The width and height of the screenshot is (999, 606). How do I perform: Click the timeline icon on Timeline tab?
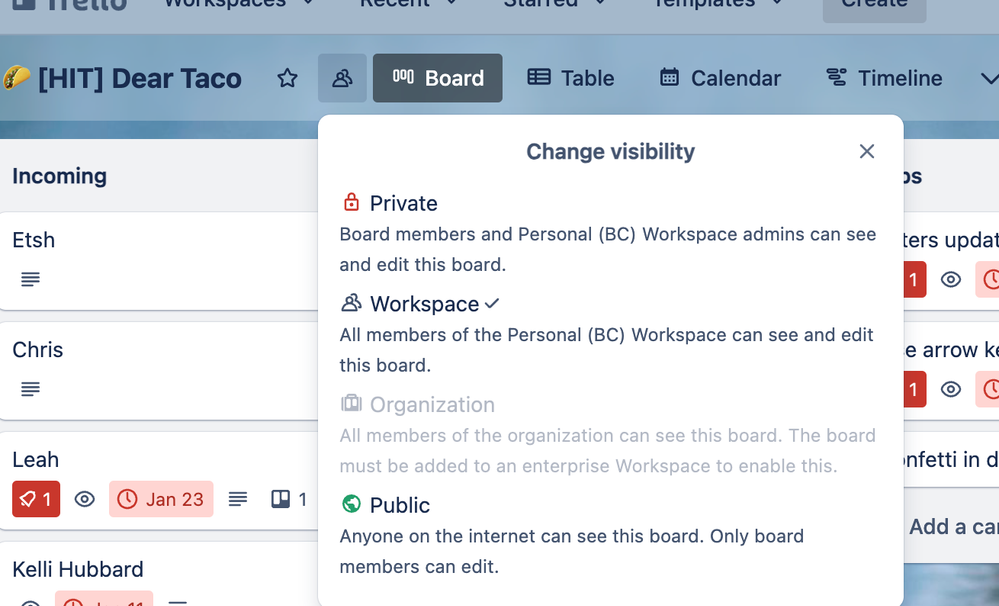click(x=837, y=77)
